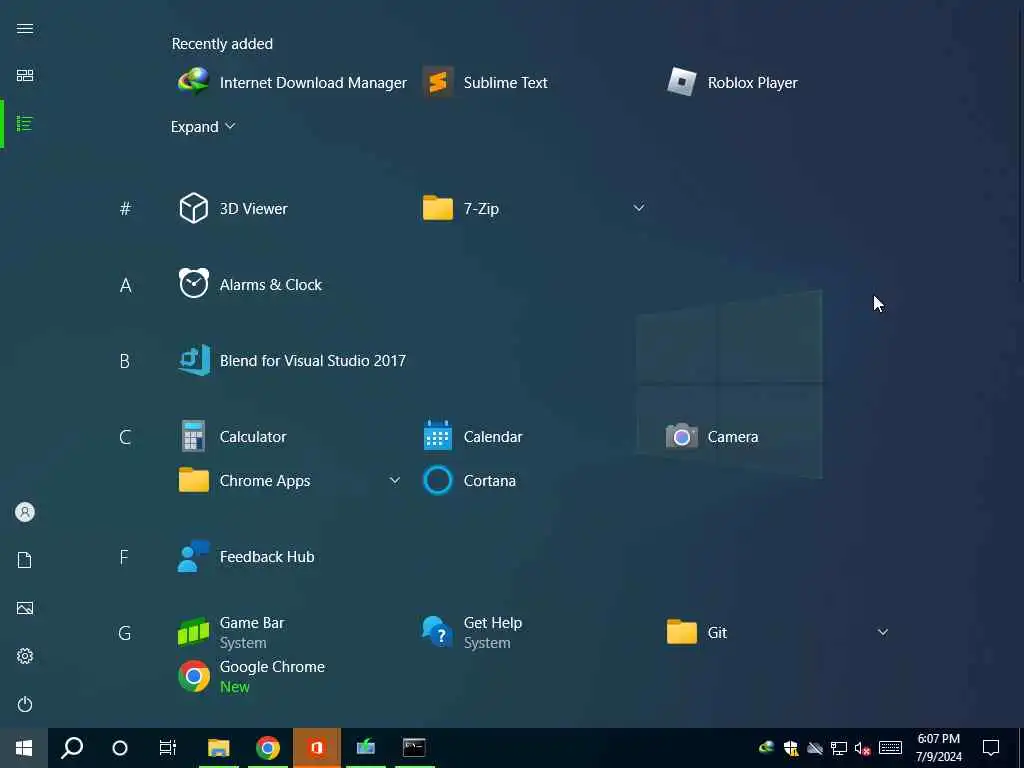Viewport: 1024px width, 768px height.
Task: Open Get Help app
Action: pyautogui.click(x=472, y=632)
